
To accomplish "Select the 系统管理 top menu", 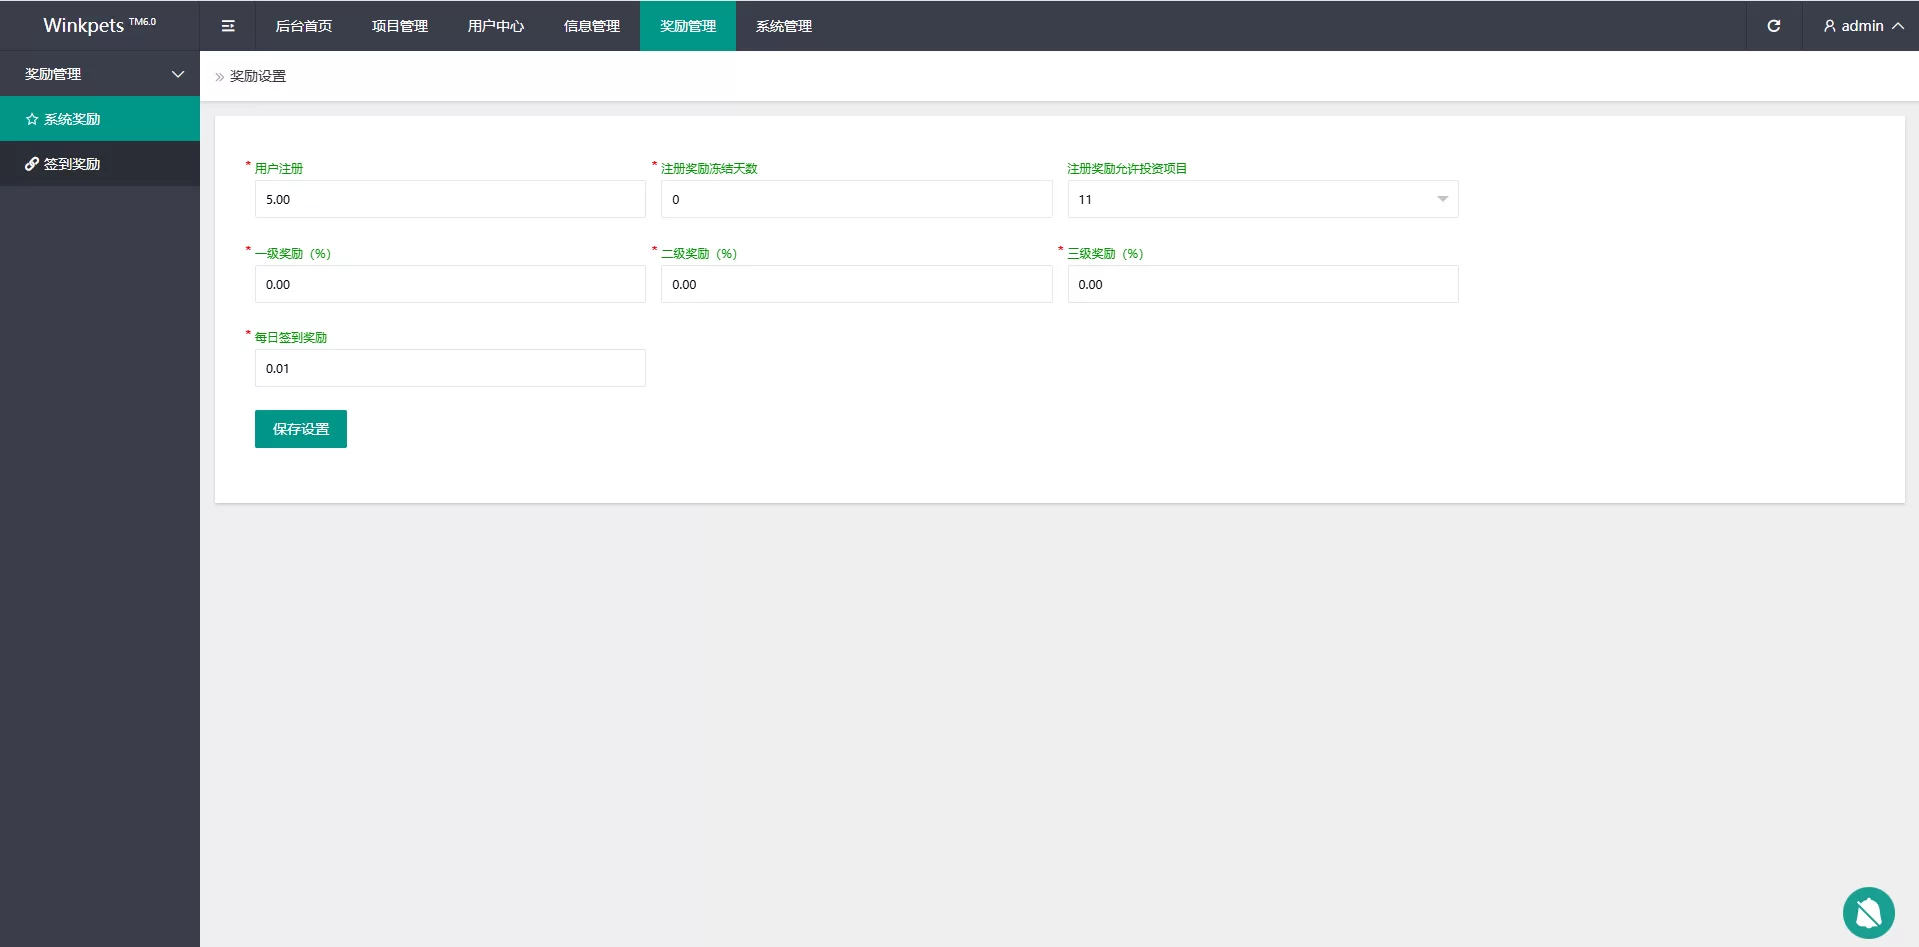I will [783, 26].
